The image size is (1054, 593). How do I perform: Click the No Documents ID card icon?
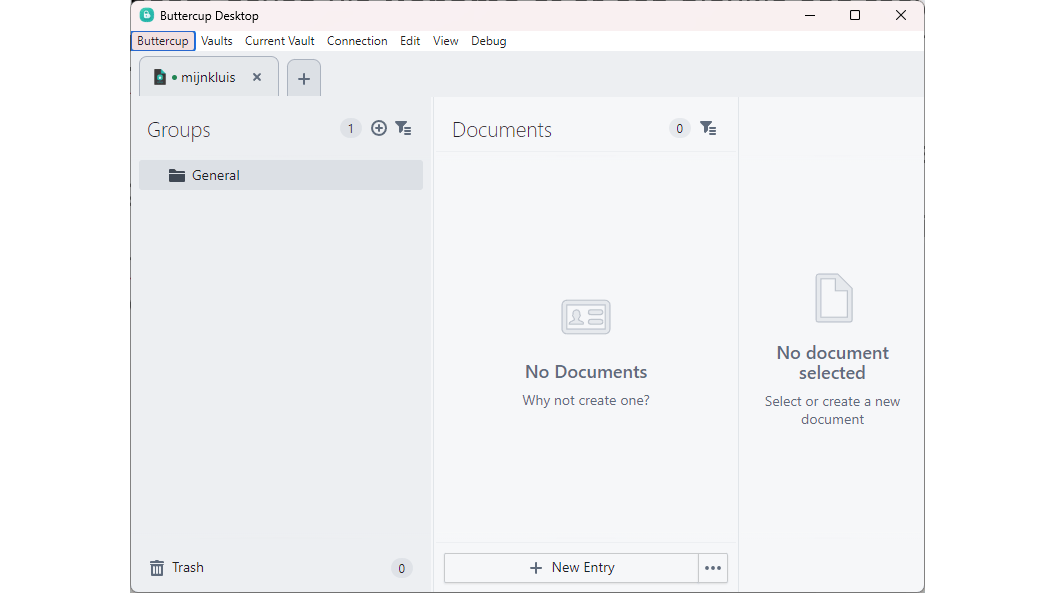click(x=586, y=317)
